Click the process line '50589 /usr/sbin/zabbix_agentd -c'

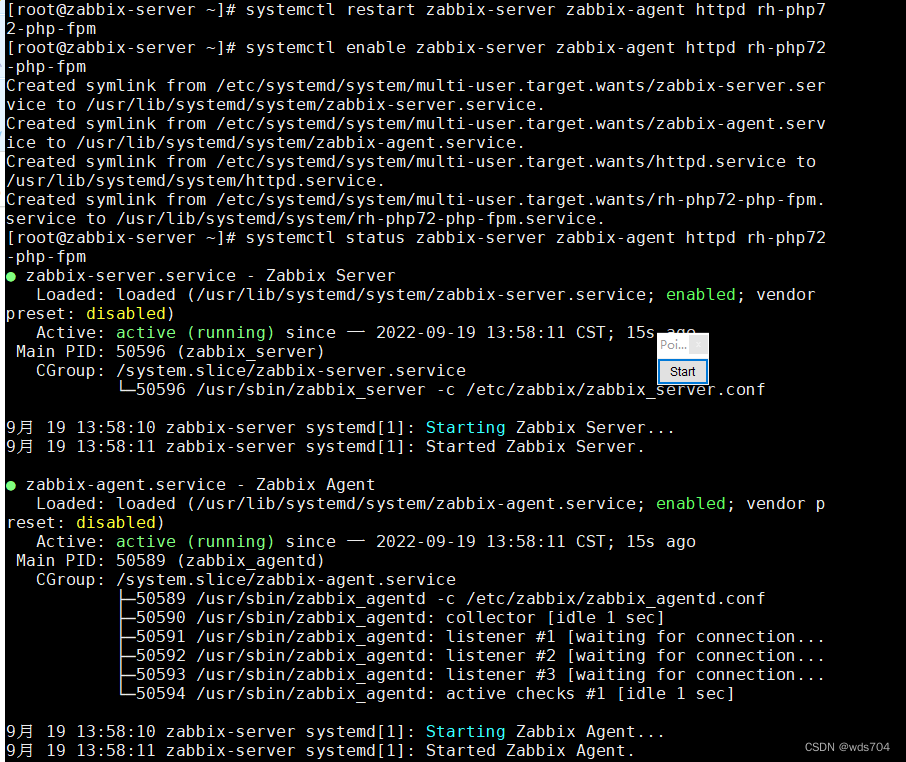[x=441, y=599]
